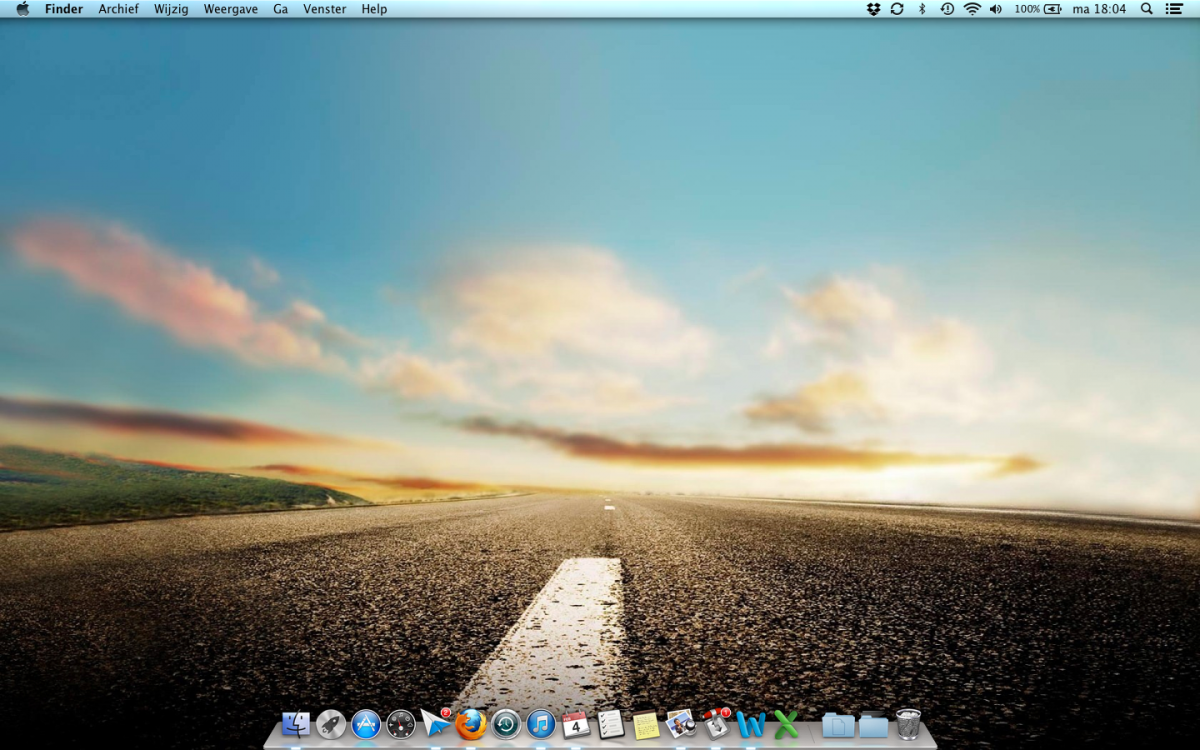The height and width of the screenshot is (750, 1200).
Task: Open yellow Notes app in Dock
Action: (x=646, y=724)
